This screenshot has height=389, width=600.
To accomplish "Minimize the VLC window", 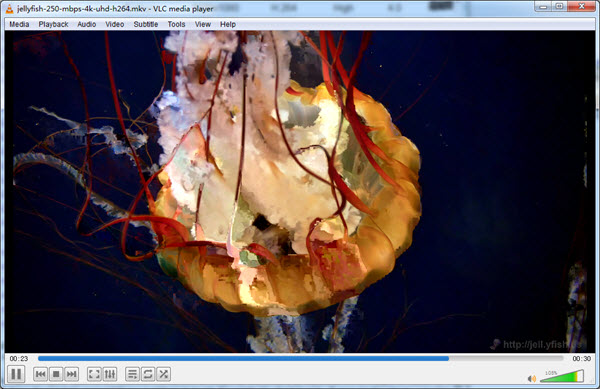I will 543,6.
